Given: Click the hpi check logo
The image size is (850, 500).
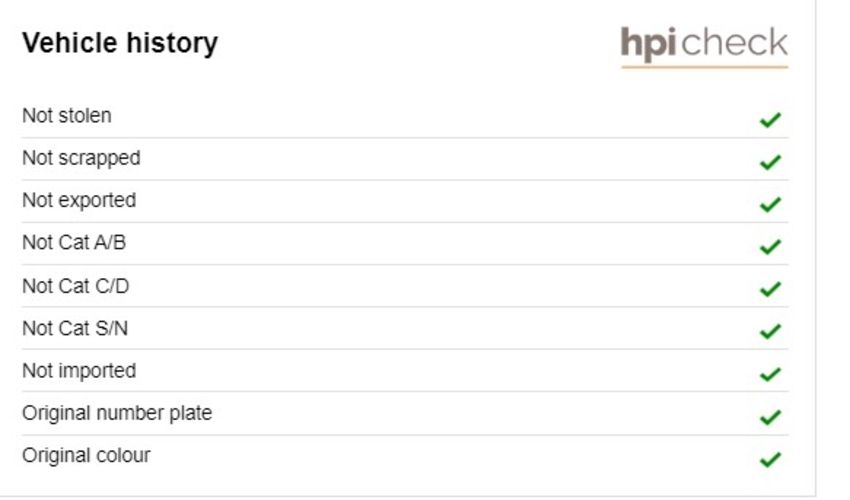Looking at the screenshot, I should pyautogui.click(x=704, y=47).
